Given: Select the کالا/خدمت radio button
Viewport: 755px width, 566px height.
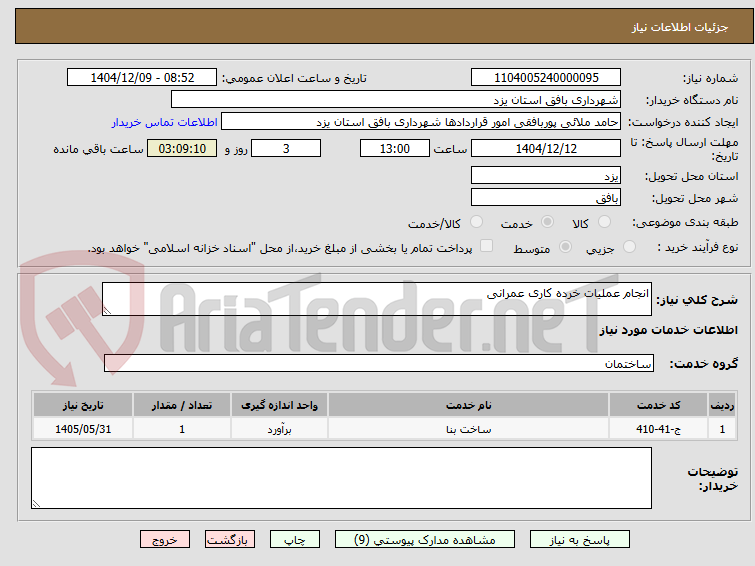Looking at the screenshot, I should click(x=476, y=222).
